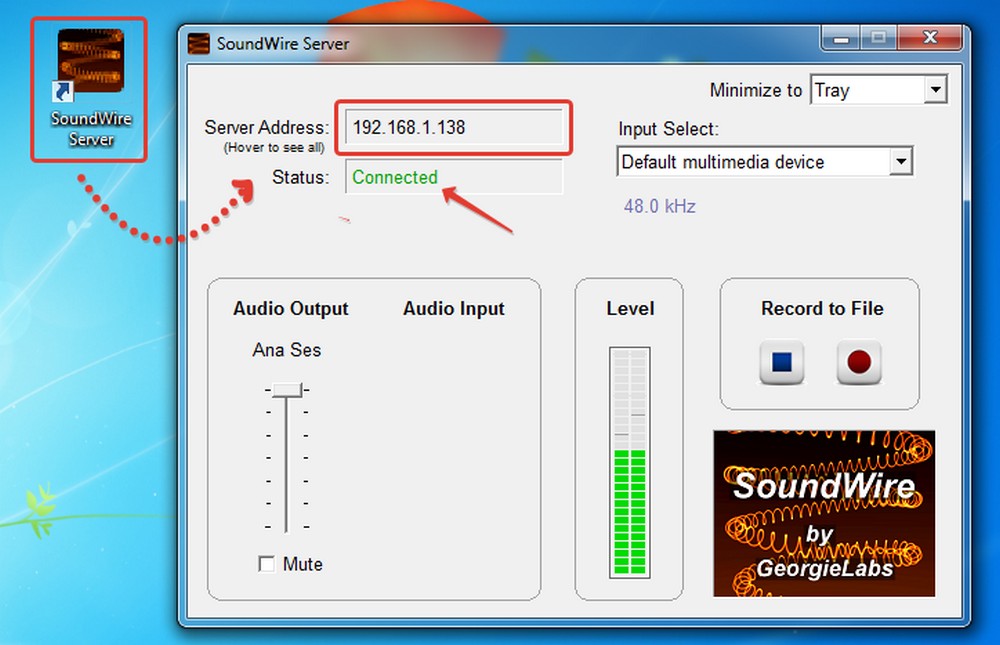Select the Audio Input heading
The width and height of the screenshot is (1000, 645).
(x=454, y=309)
